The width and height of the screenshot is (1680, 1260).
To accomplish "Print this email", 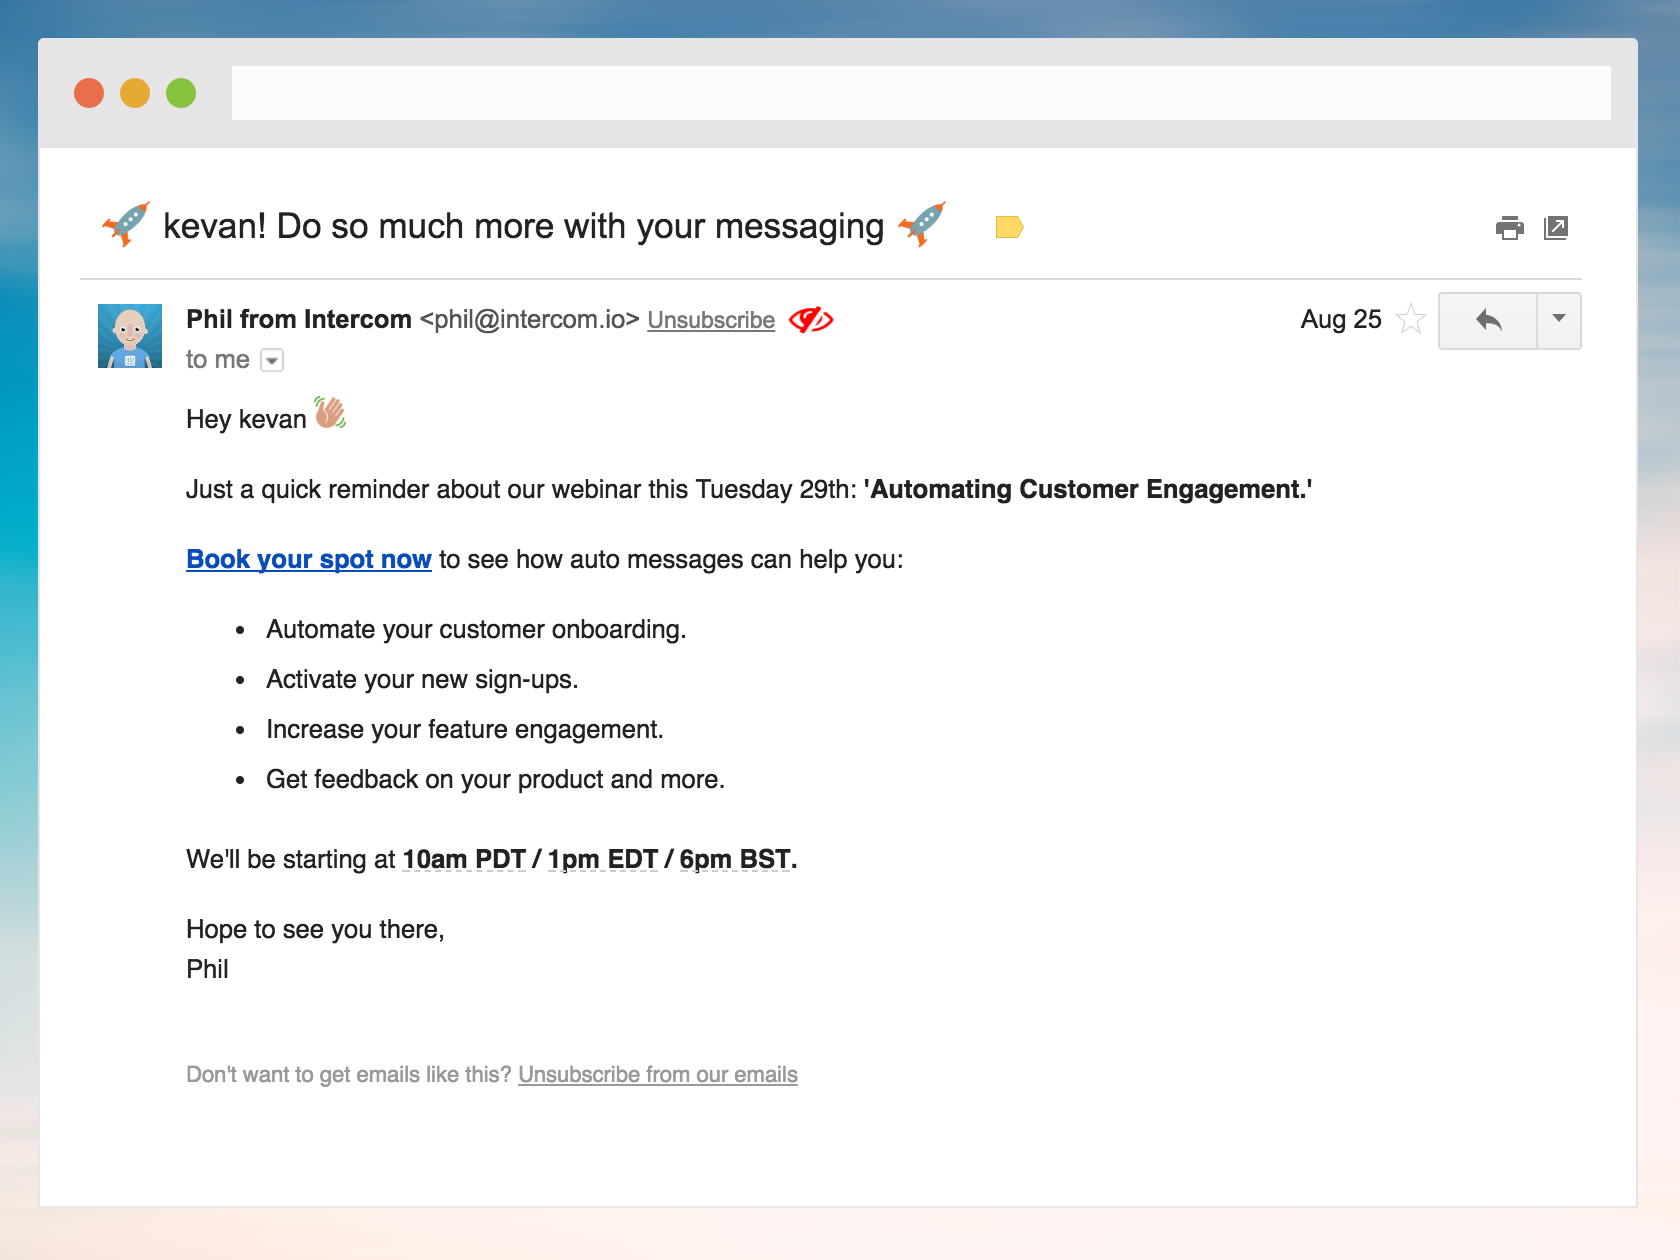I will click(1510, 228).
